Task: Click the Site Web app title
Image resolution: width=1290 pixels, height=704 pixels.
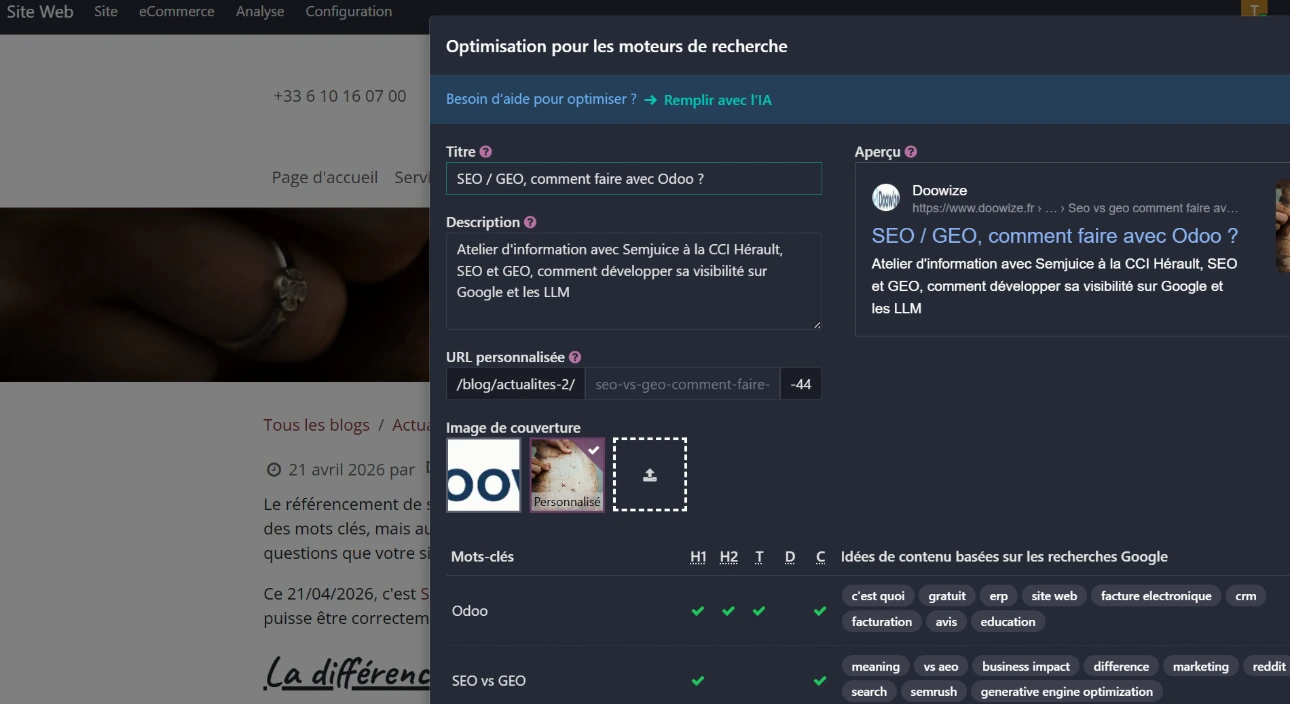Action: (x=40, y=12)
